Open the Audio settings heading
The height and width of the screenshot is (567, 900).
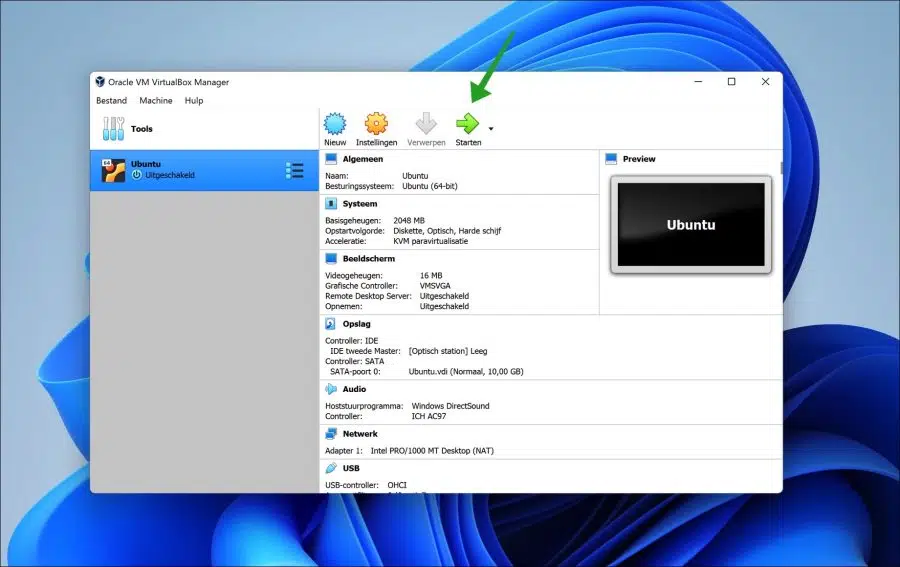coord(354,389)
